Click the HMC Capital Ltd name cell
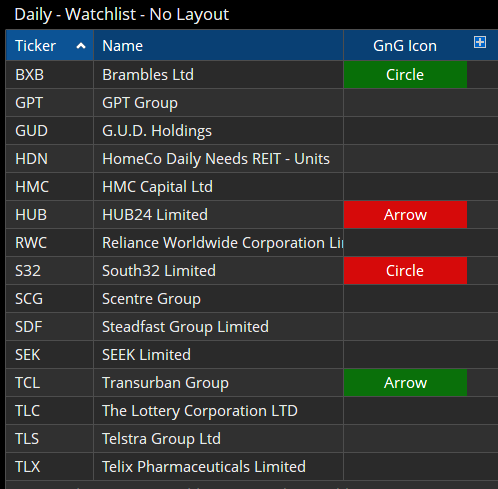Viewport: 498px width, 489px height. (218, 187)
